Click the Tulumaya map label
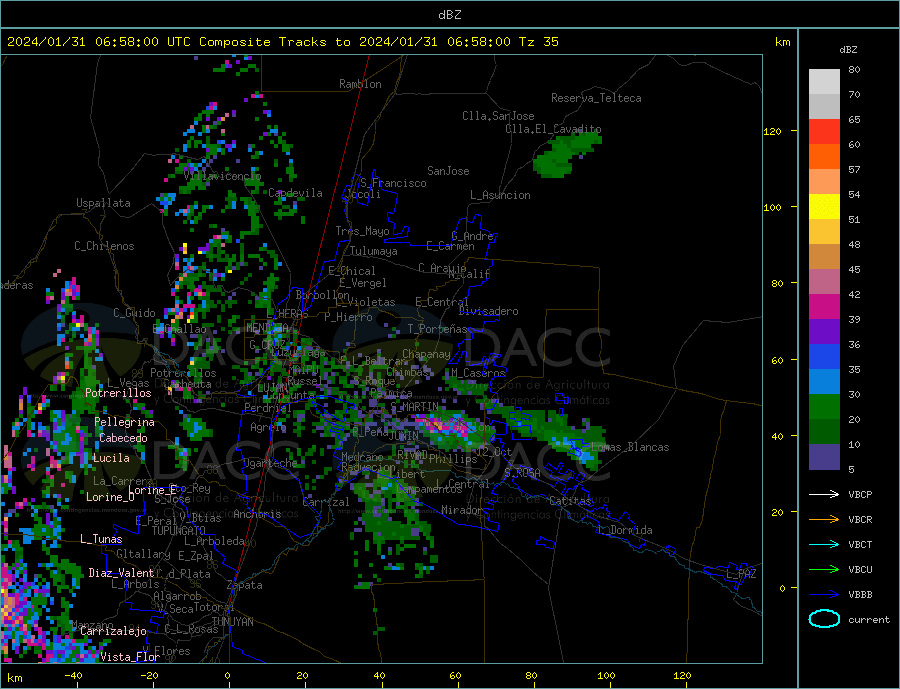Viewport: 900px width, 689px height. 373,251
